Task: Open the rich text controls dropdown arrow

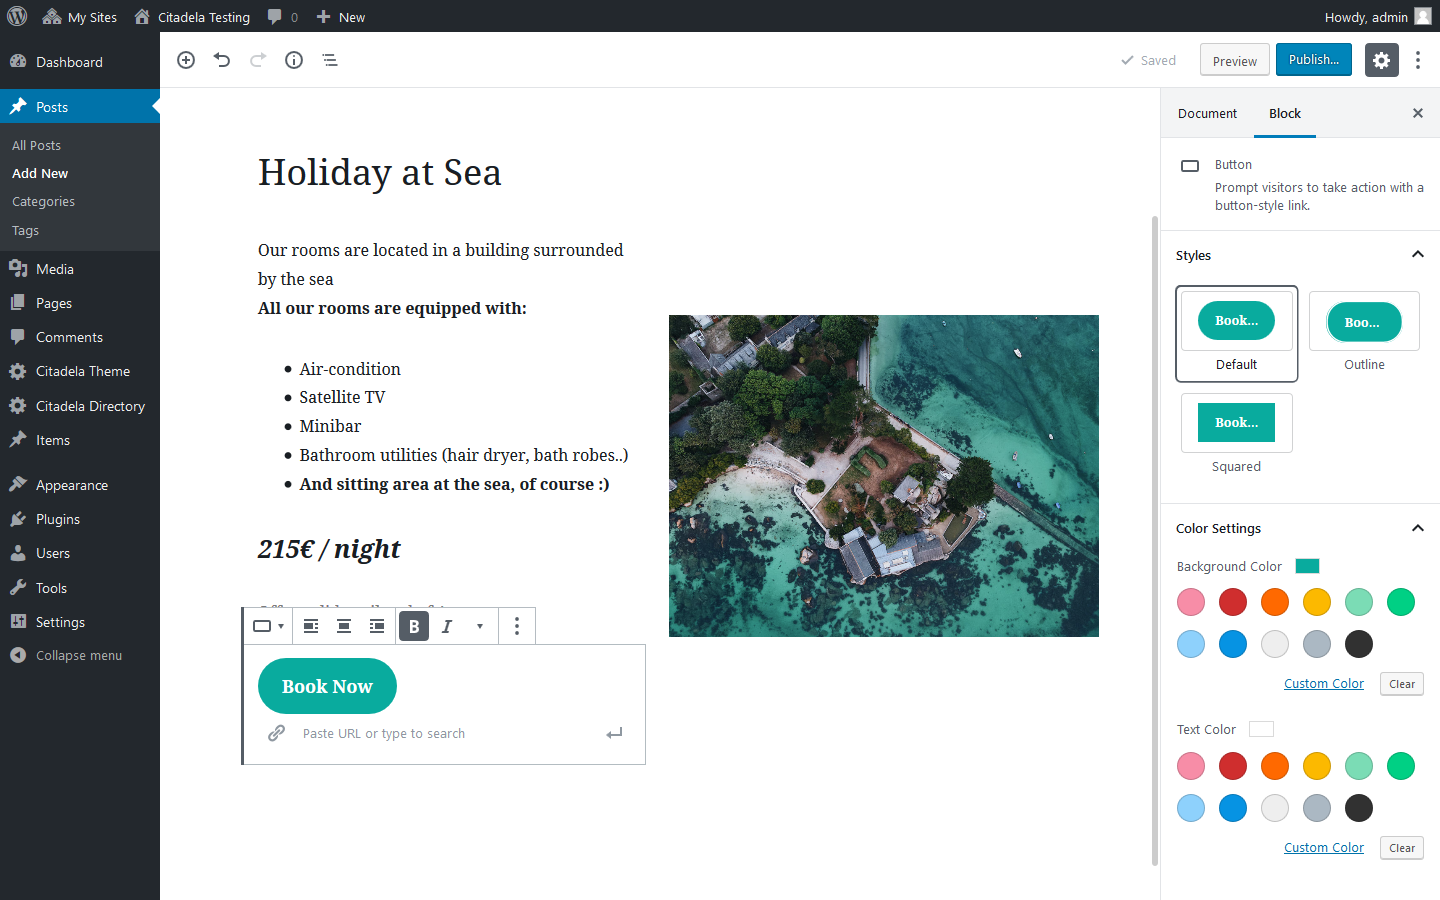Action: 480,626
